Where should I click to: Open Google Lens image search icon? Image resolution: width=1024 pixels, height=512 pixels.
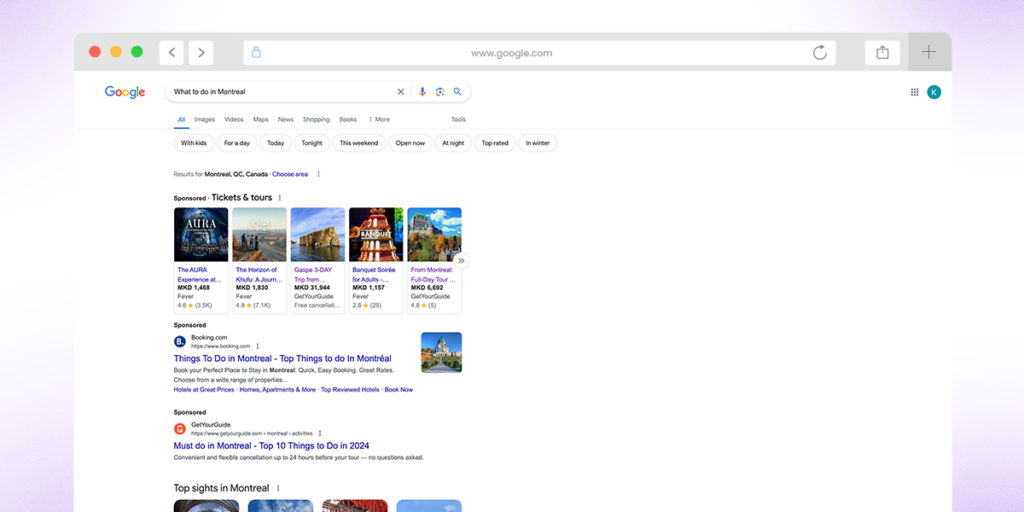(x=440, y=92)
